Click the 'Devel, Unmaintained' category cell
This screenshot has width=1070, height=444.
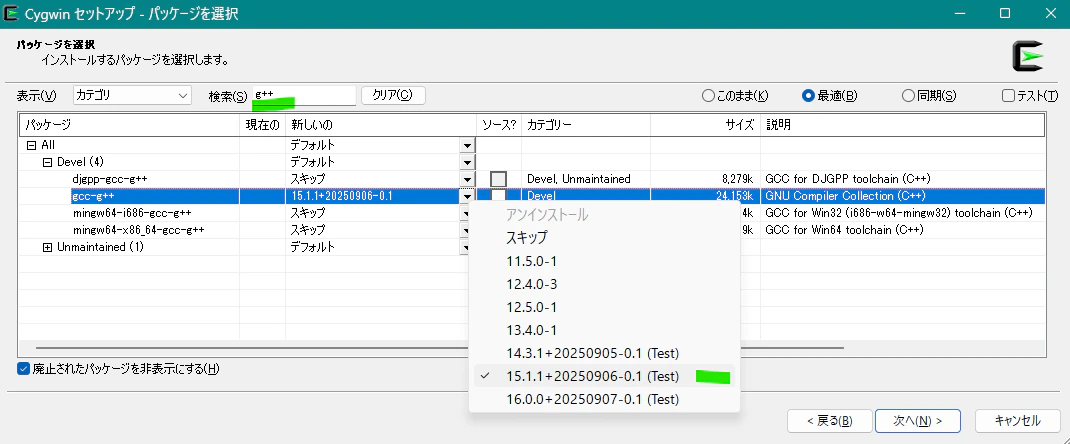point(579,179)
